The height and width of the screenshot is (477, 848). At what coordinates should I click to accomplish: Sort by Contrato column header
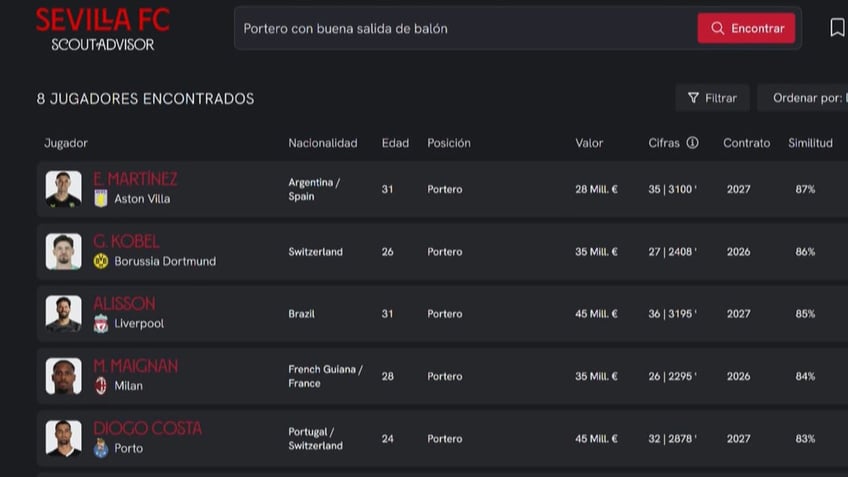click(747, 143)
